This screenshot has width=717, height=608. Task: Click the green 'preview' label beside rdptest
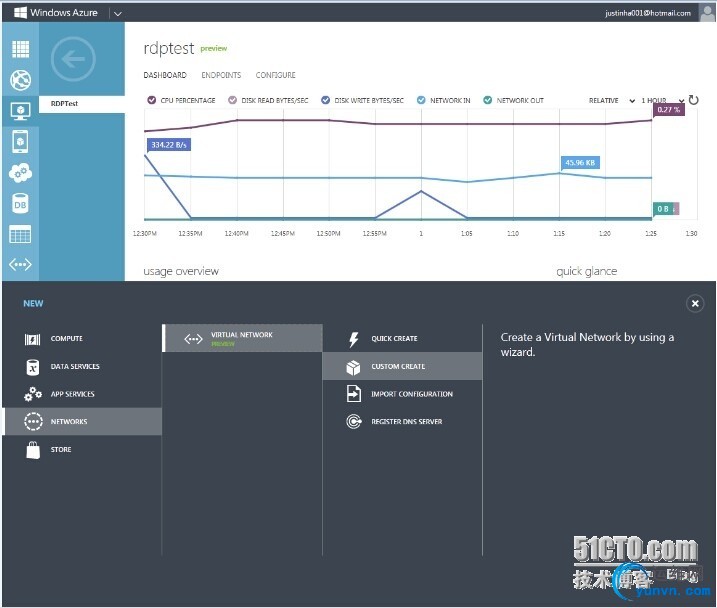tap(214, 48)
